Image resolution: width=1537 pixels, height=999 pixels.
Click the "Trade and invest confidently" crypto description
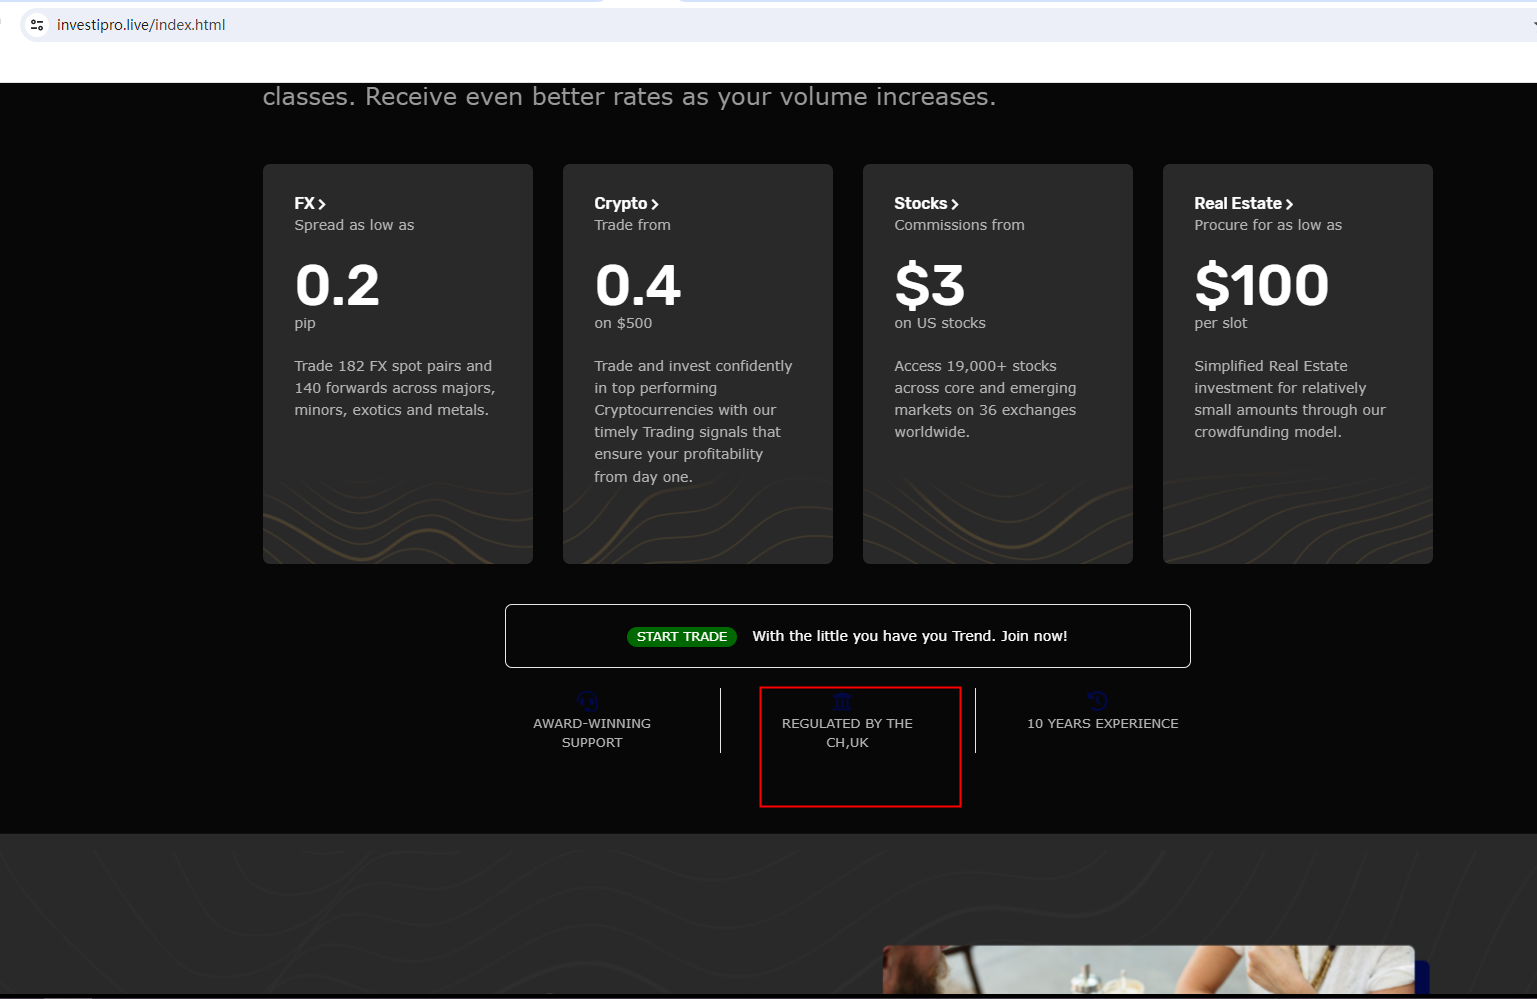click(x=693, y=421)
